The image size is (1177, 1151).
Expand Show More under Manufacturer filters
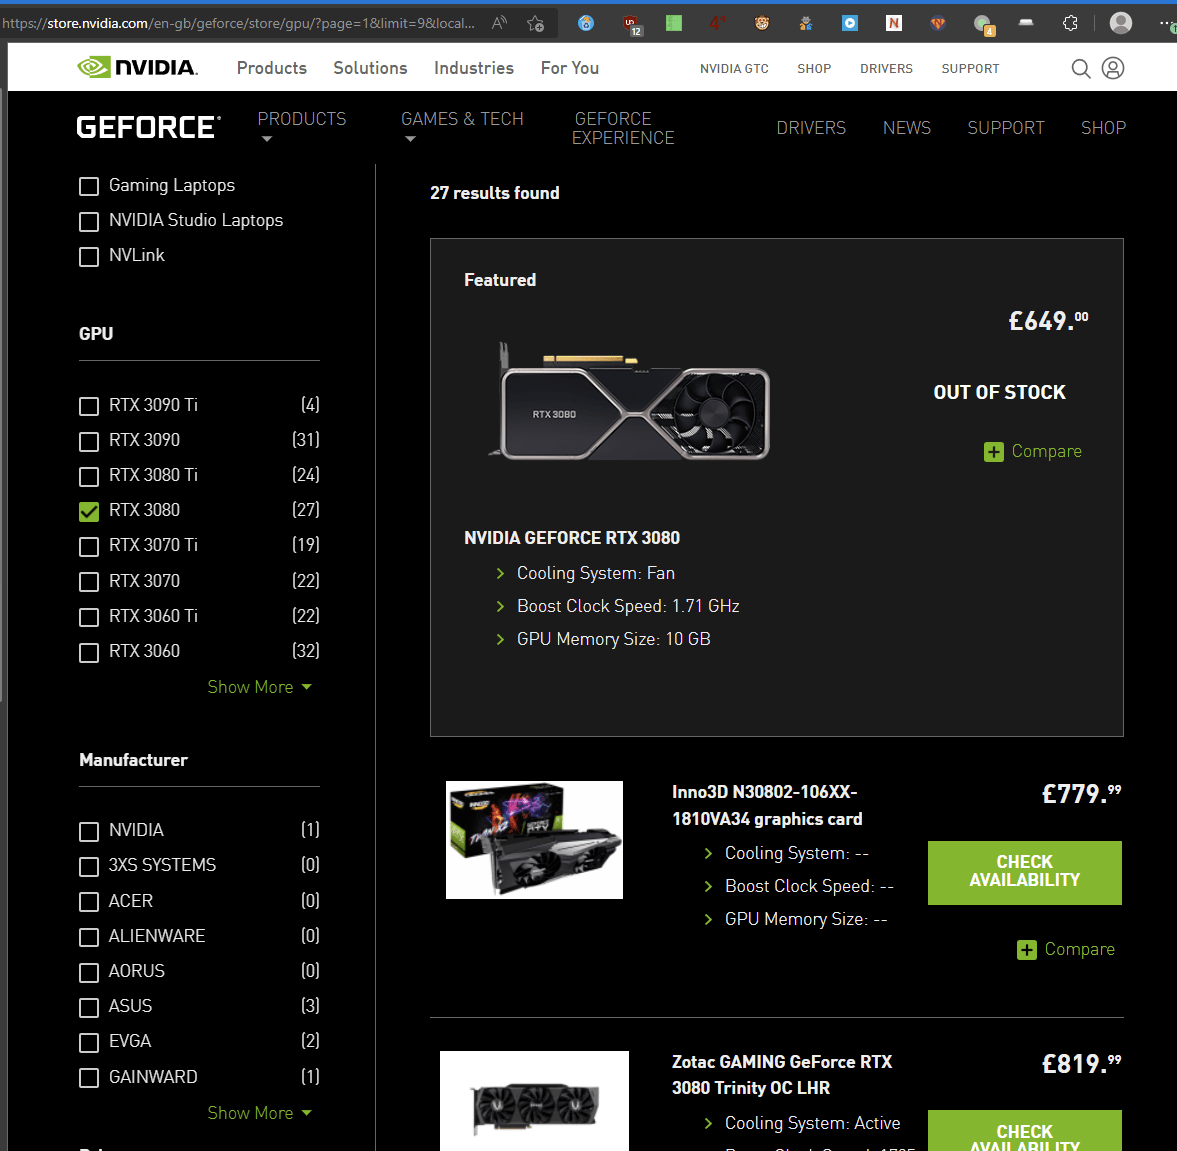point(259,1113)
